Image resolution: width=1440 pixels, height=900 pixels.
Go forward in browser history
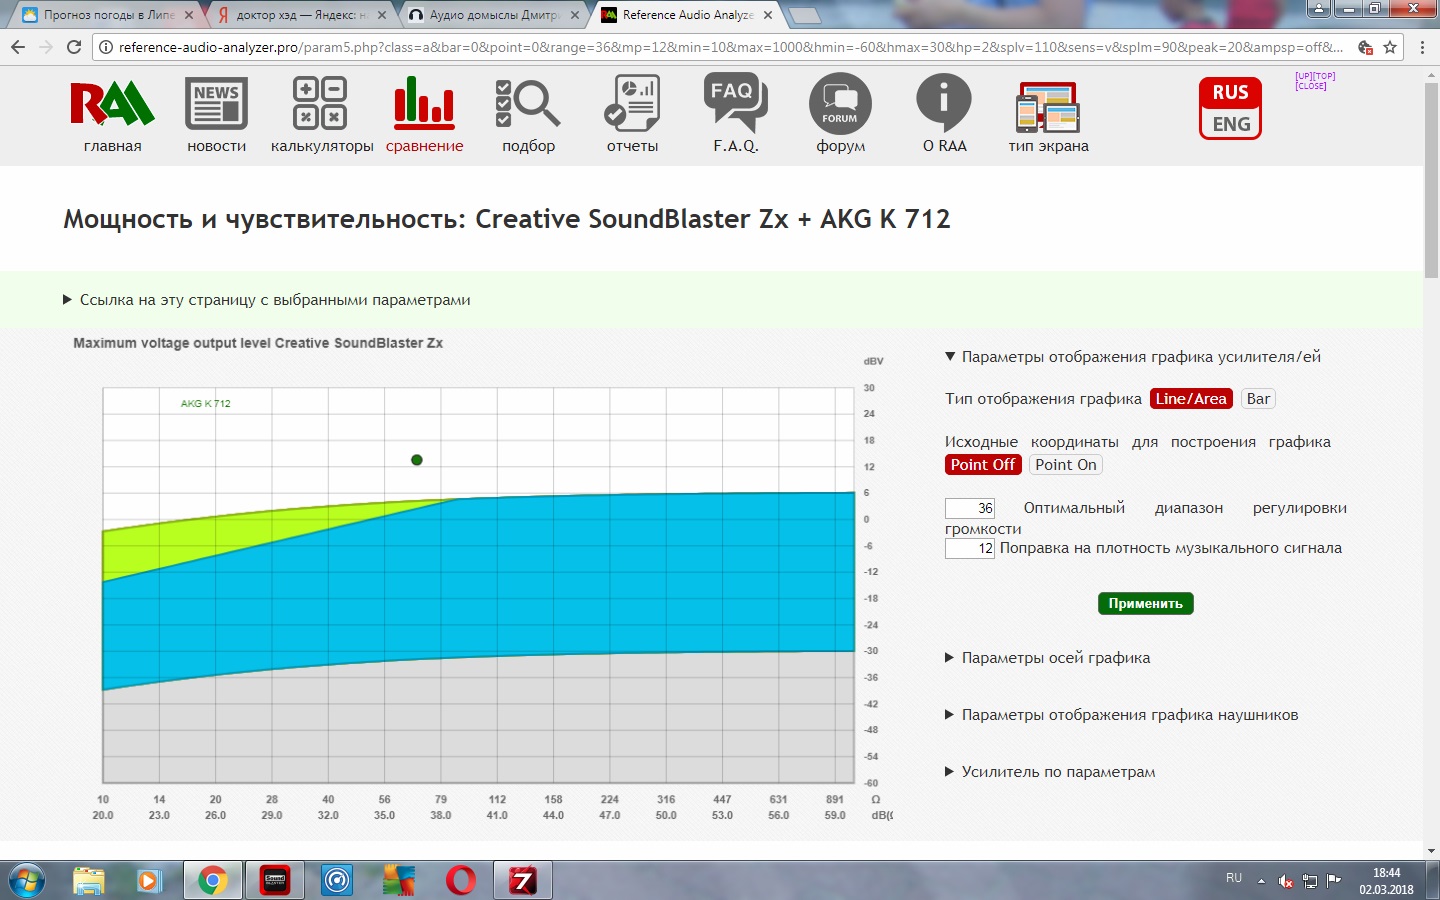(46, 47)
